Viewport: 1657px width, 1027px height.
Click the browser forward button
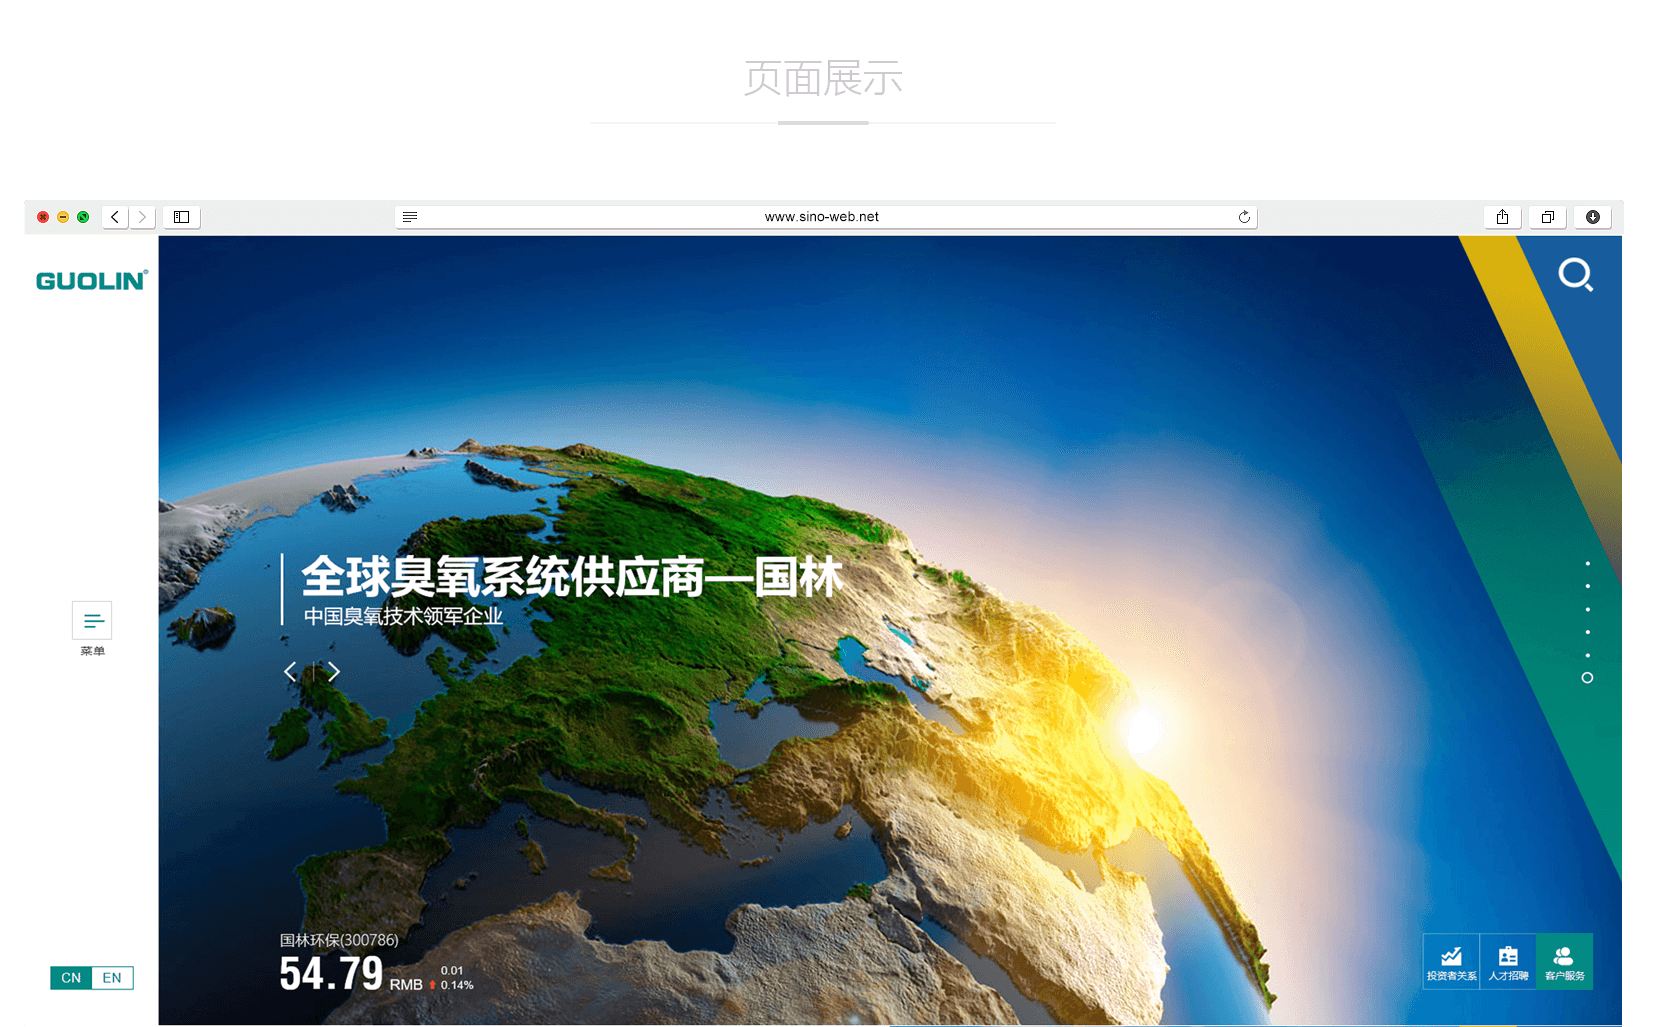tap(142, 217)
